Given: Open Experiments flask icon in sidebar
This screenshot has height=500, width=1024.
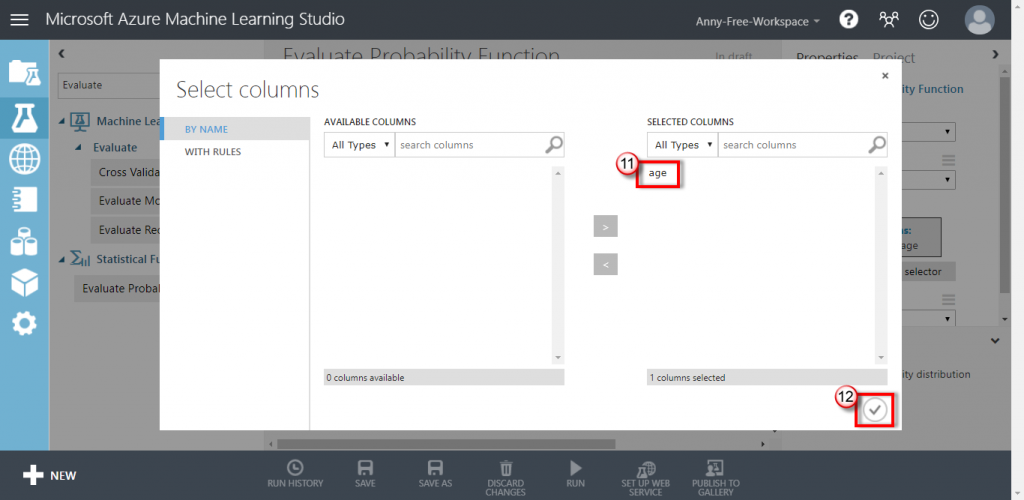Looking at the screenshot, I should tap(24, 117).
